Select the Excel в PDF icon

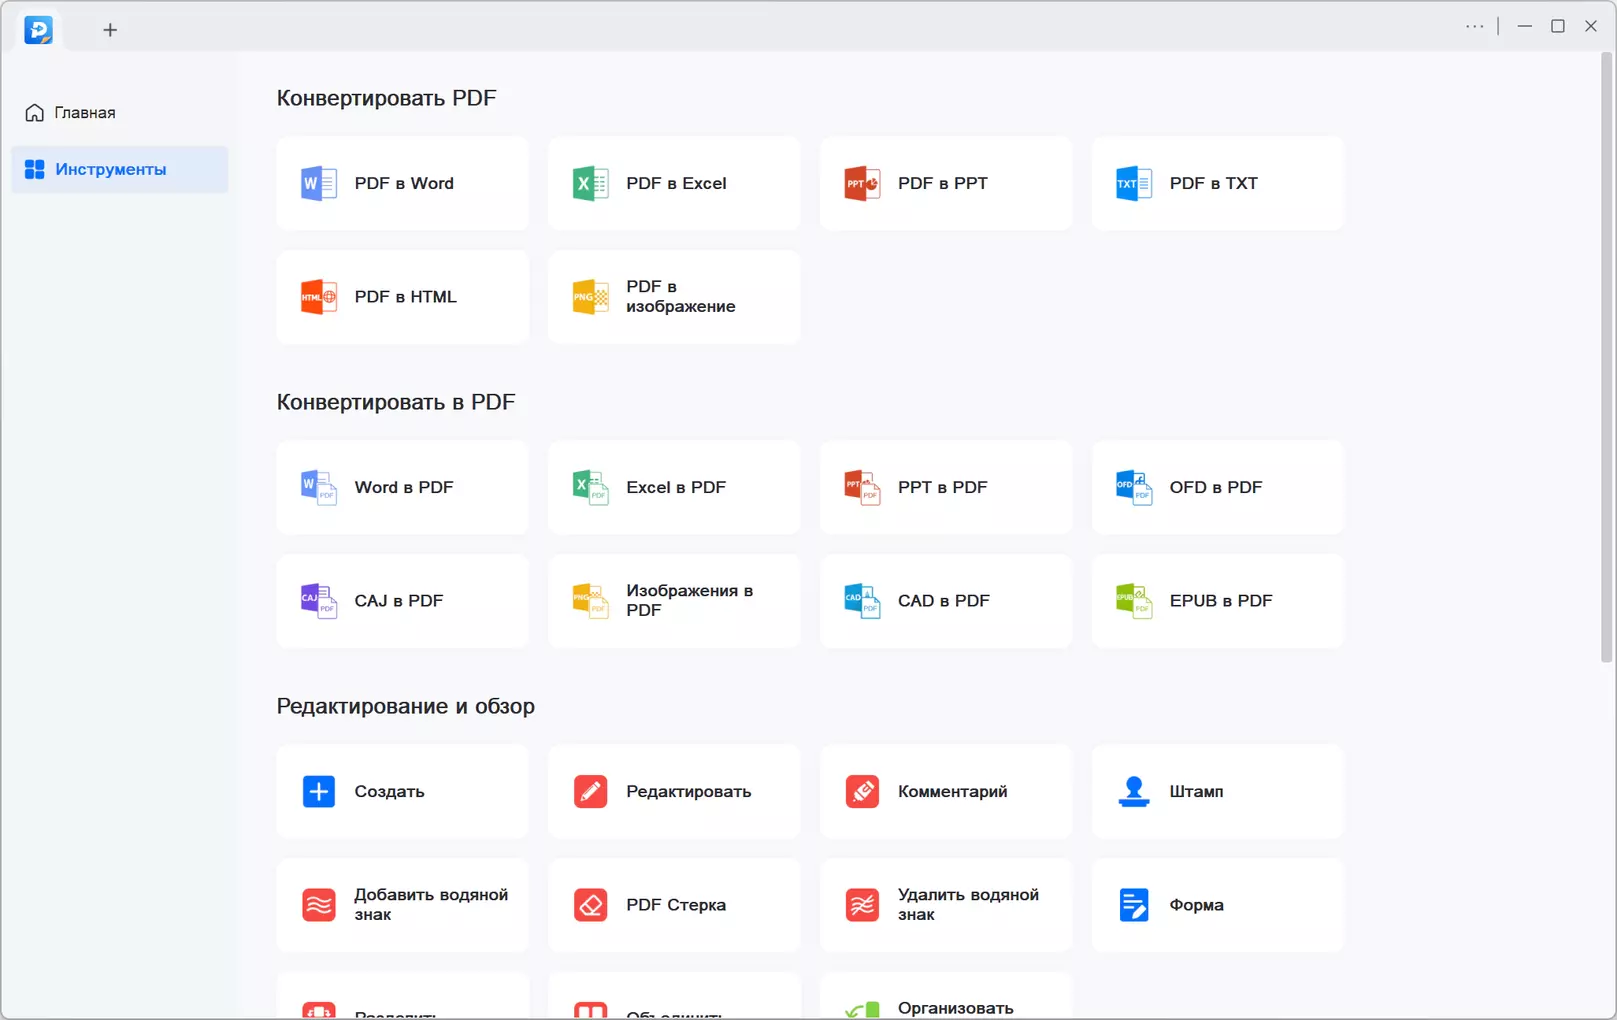click(590, 488)
